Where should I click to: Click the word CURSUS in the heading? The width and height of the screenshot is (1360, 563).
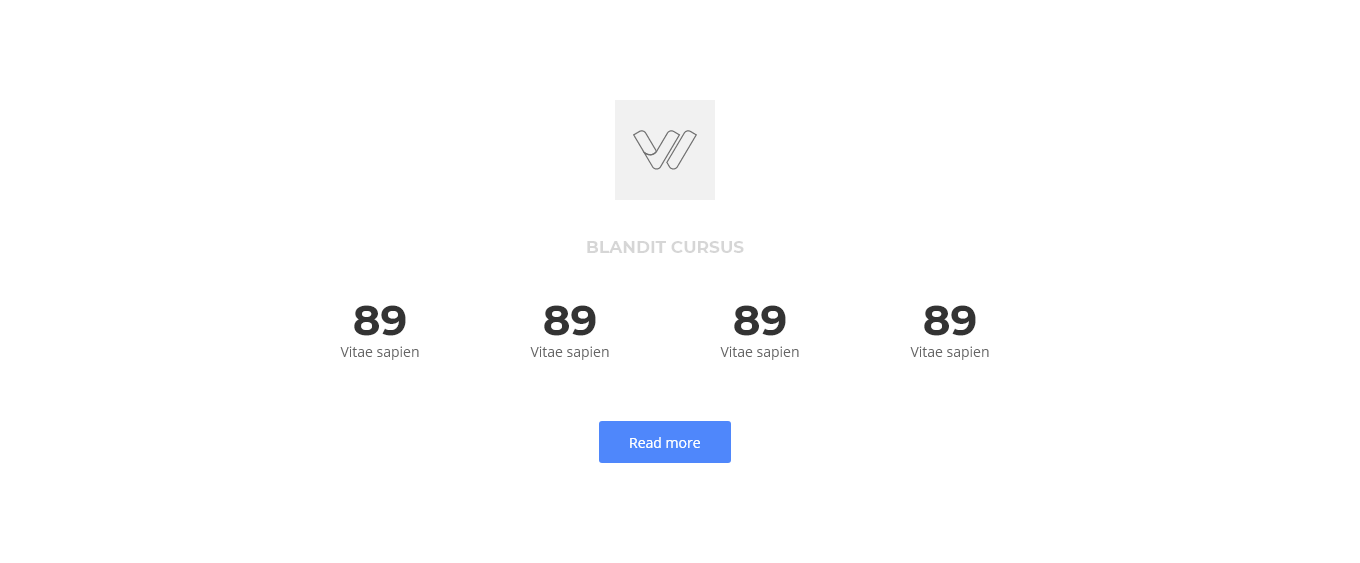pos(708,247)
